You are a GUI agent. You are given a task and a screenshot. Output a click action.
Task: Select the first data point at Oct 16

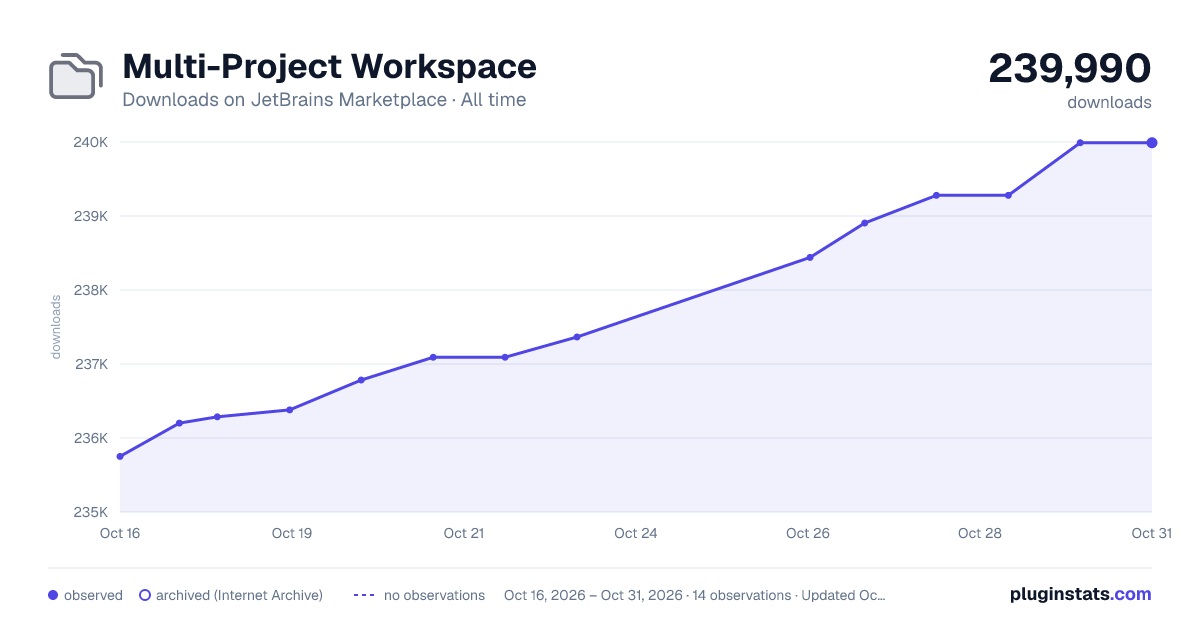[x=120, y=456]
